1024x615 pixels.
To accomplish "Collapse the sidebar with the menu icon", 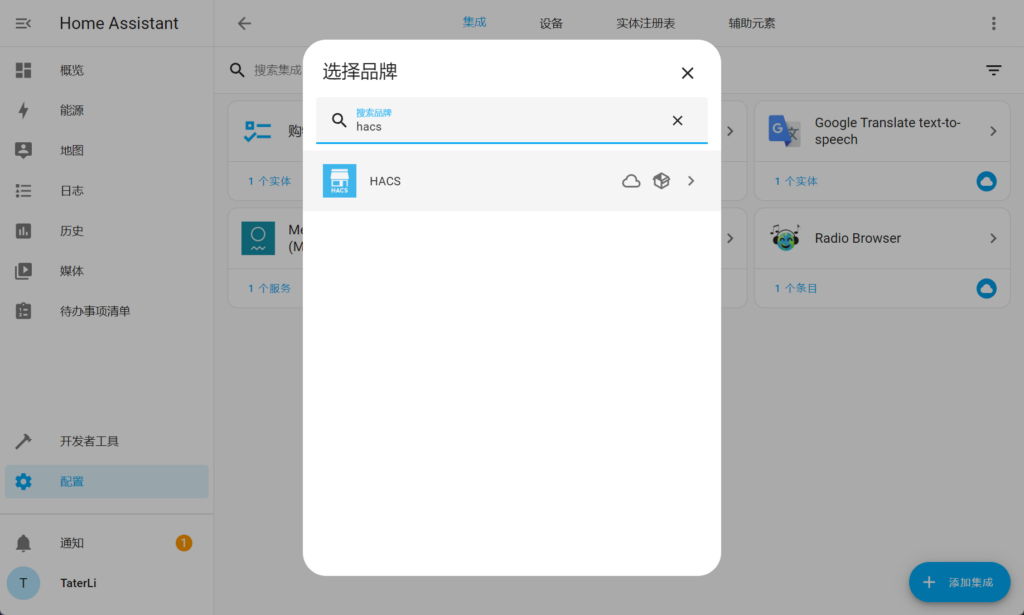I will pyautogui.click(x=23, y=24).
